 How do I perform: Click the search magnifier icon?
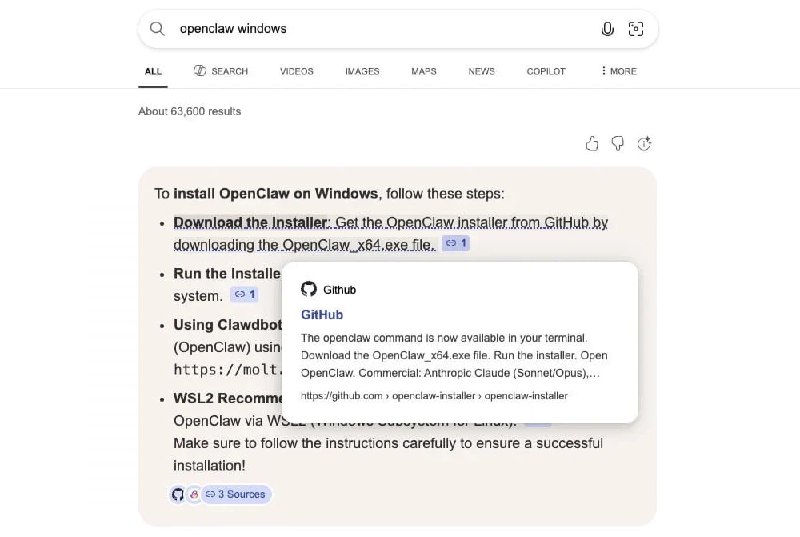tap(157, 29)
